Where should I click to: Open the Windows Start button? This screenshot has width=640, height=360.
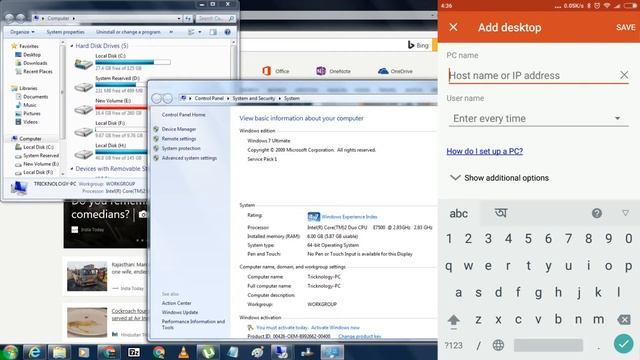tap(10, 352)
